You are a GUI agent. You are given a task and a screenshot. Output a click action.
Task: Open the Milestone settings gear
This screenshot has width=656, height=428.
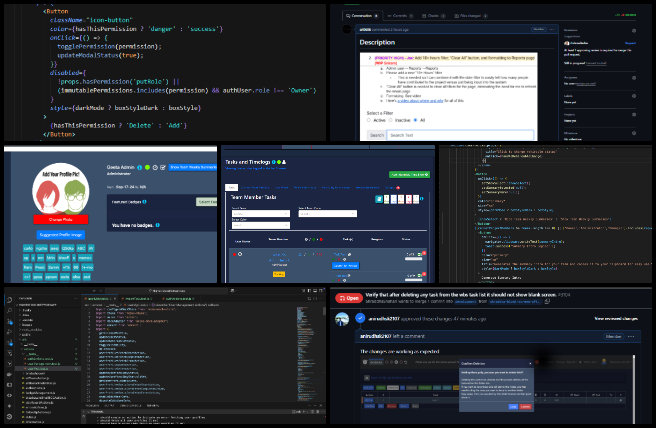pos(634,133)
